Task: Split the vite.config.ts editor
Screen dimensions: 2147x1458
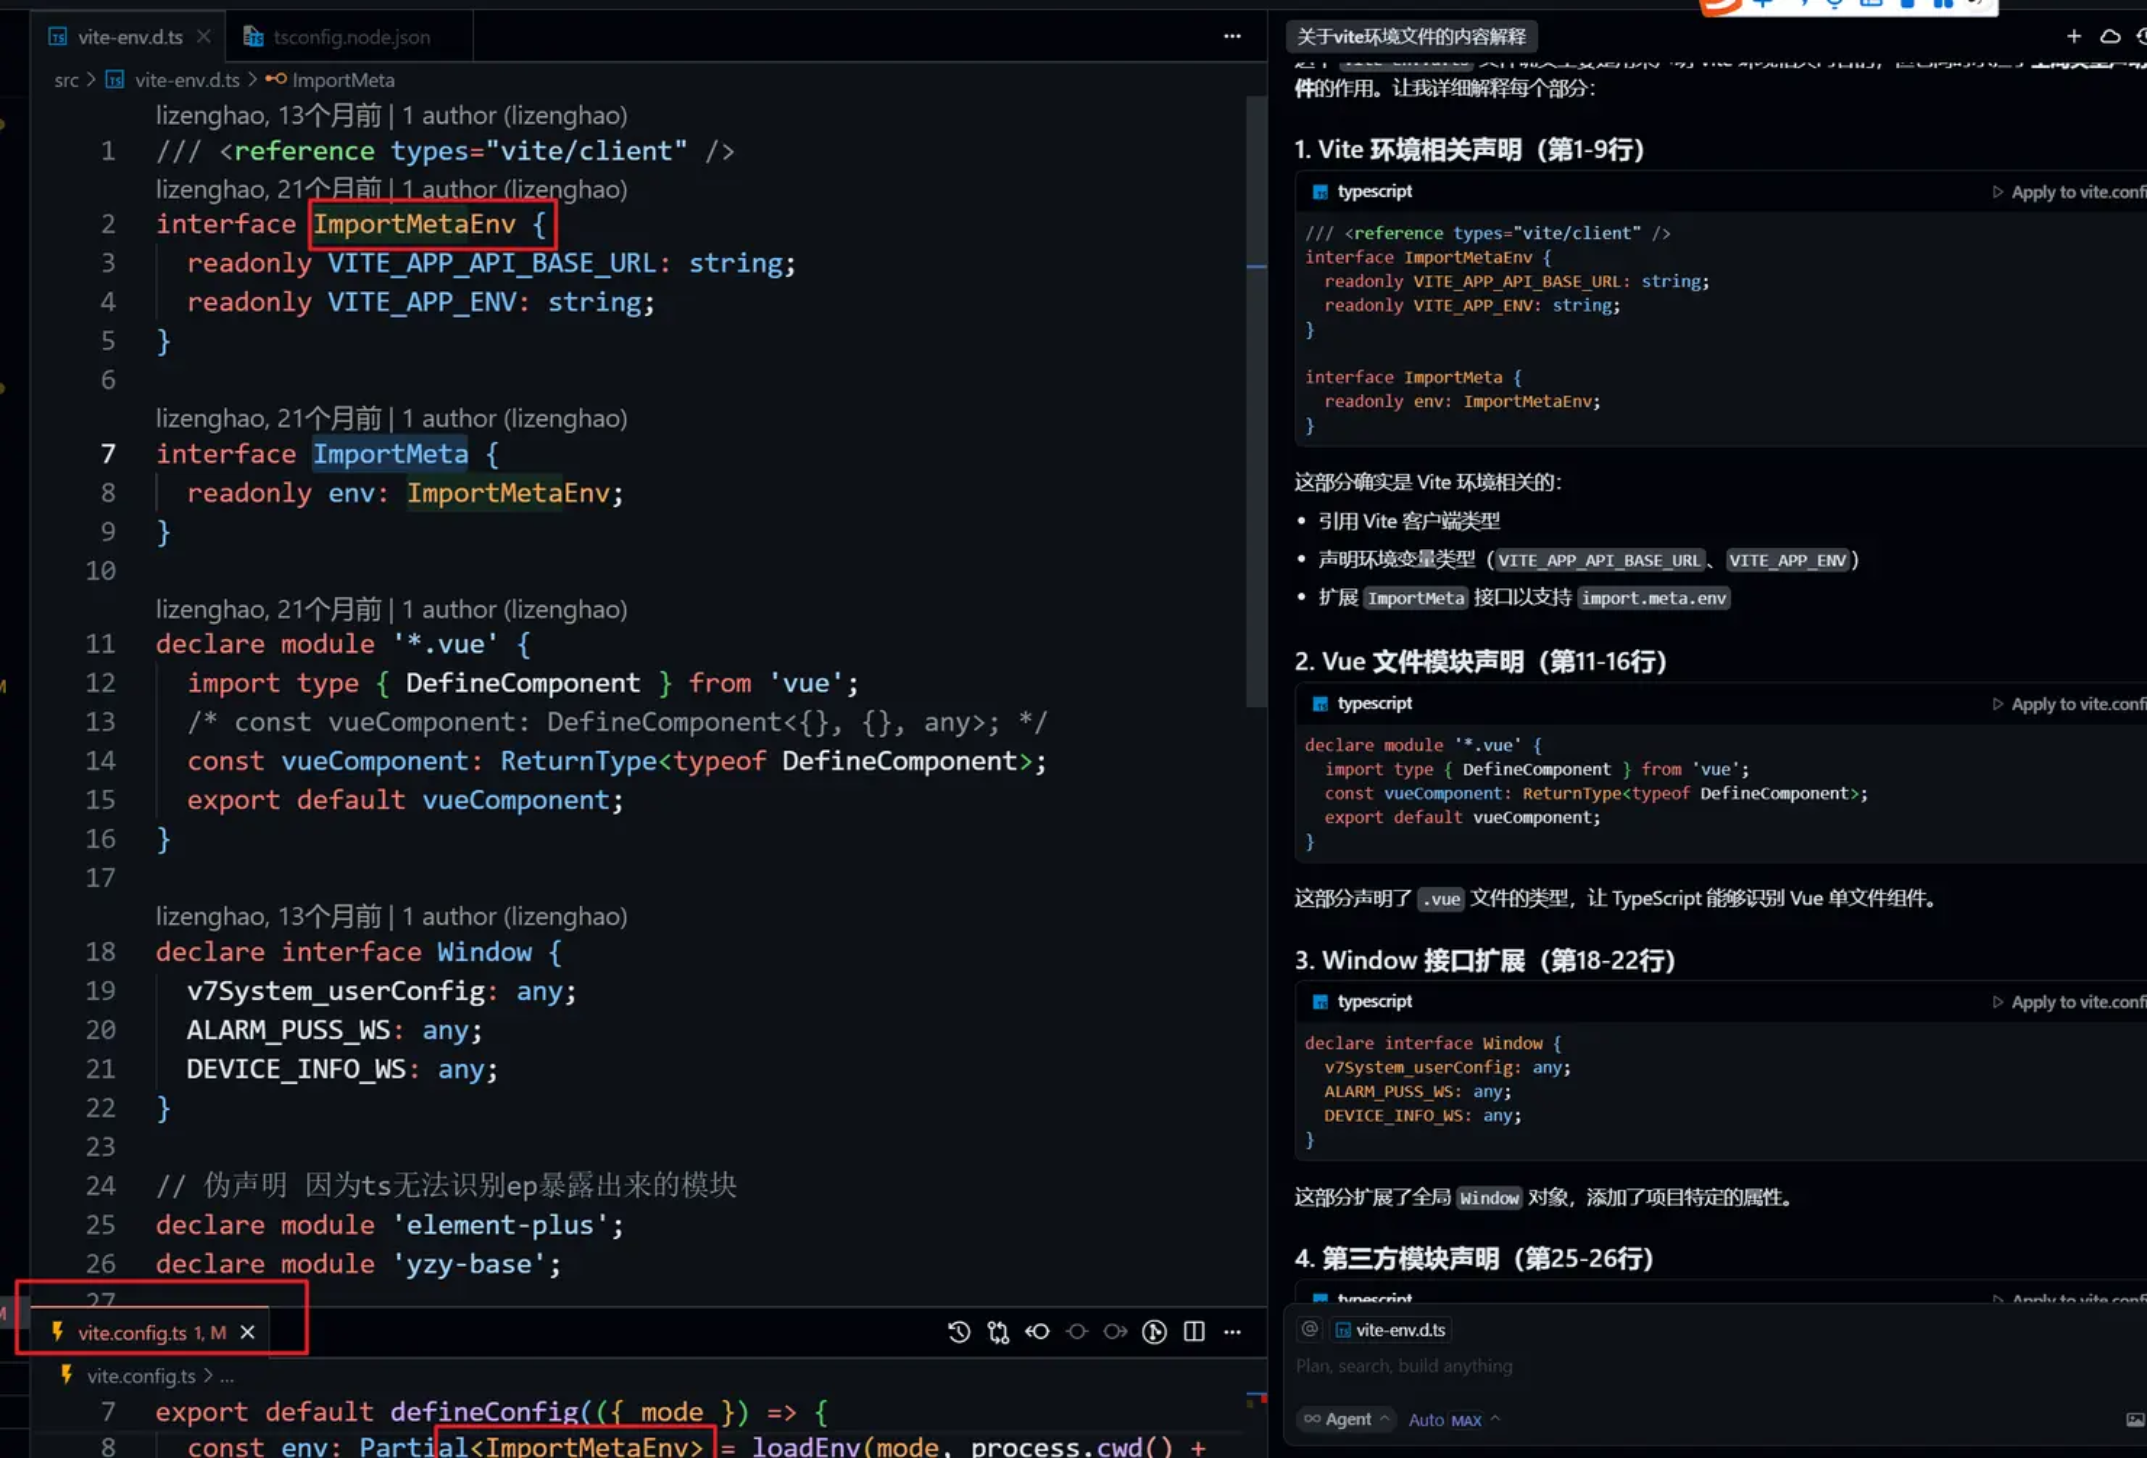Action: (1194, 1331)
